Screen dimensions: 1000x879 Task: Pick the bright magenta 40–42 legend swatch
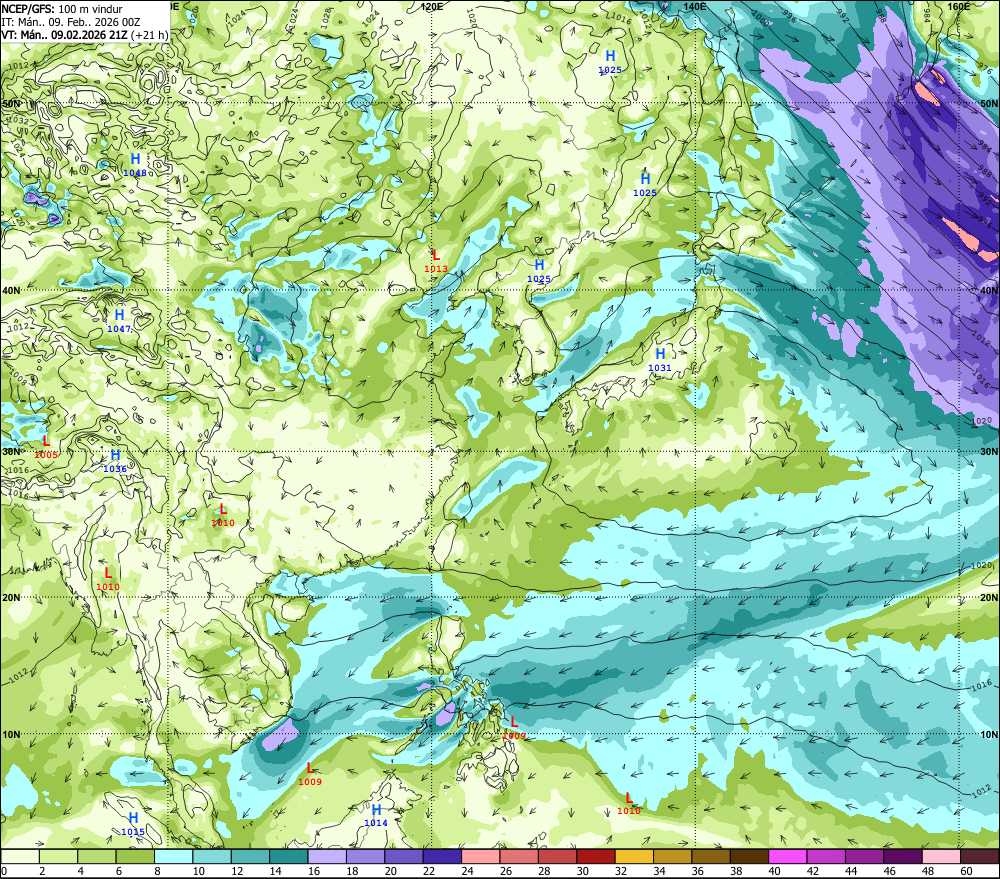tap(787, 856)
